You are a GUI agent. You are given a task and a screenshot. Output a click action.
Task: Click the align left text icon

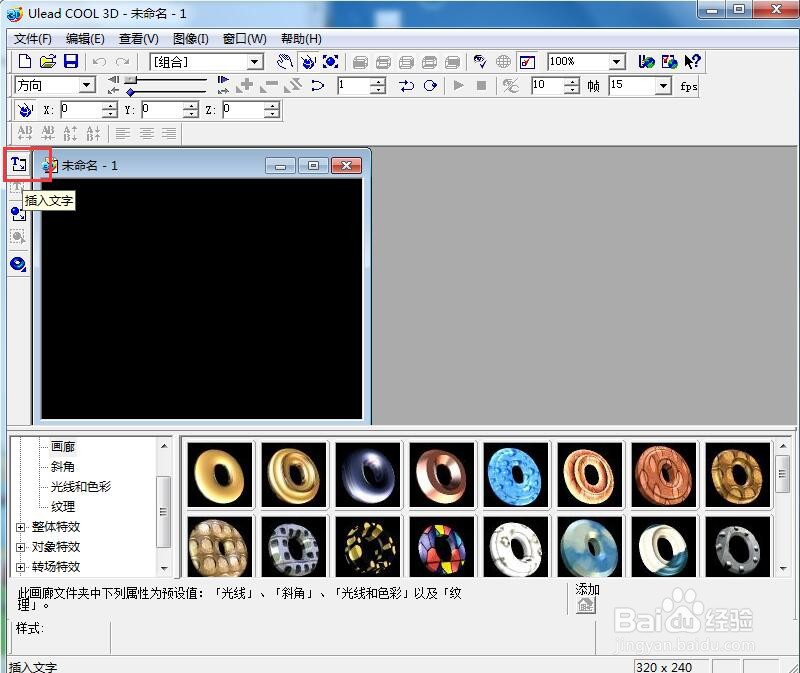tap(122, 134)
